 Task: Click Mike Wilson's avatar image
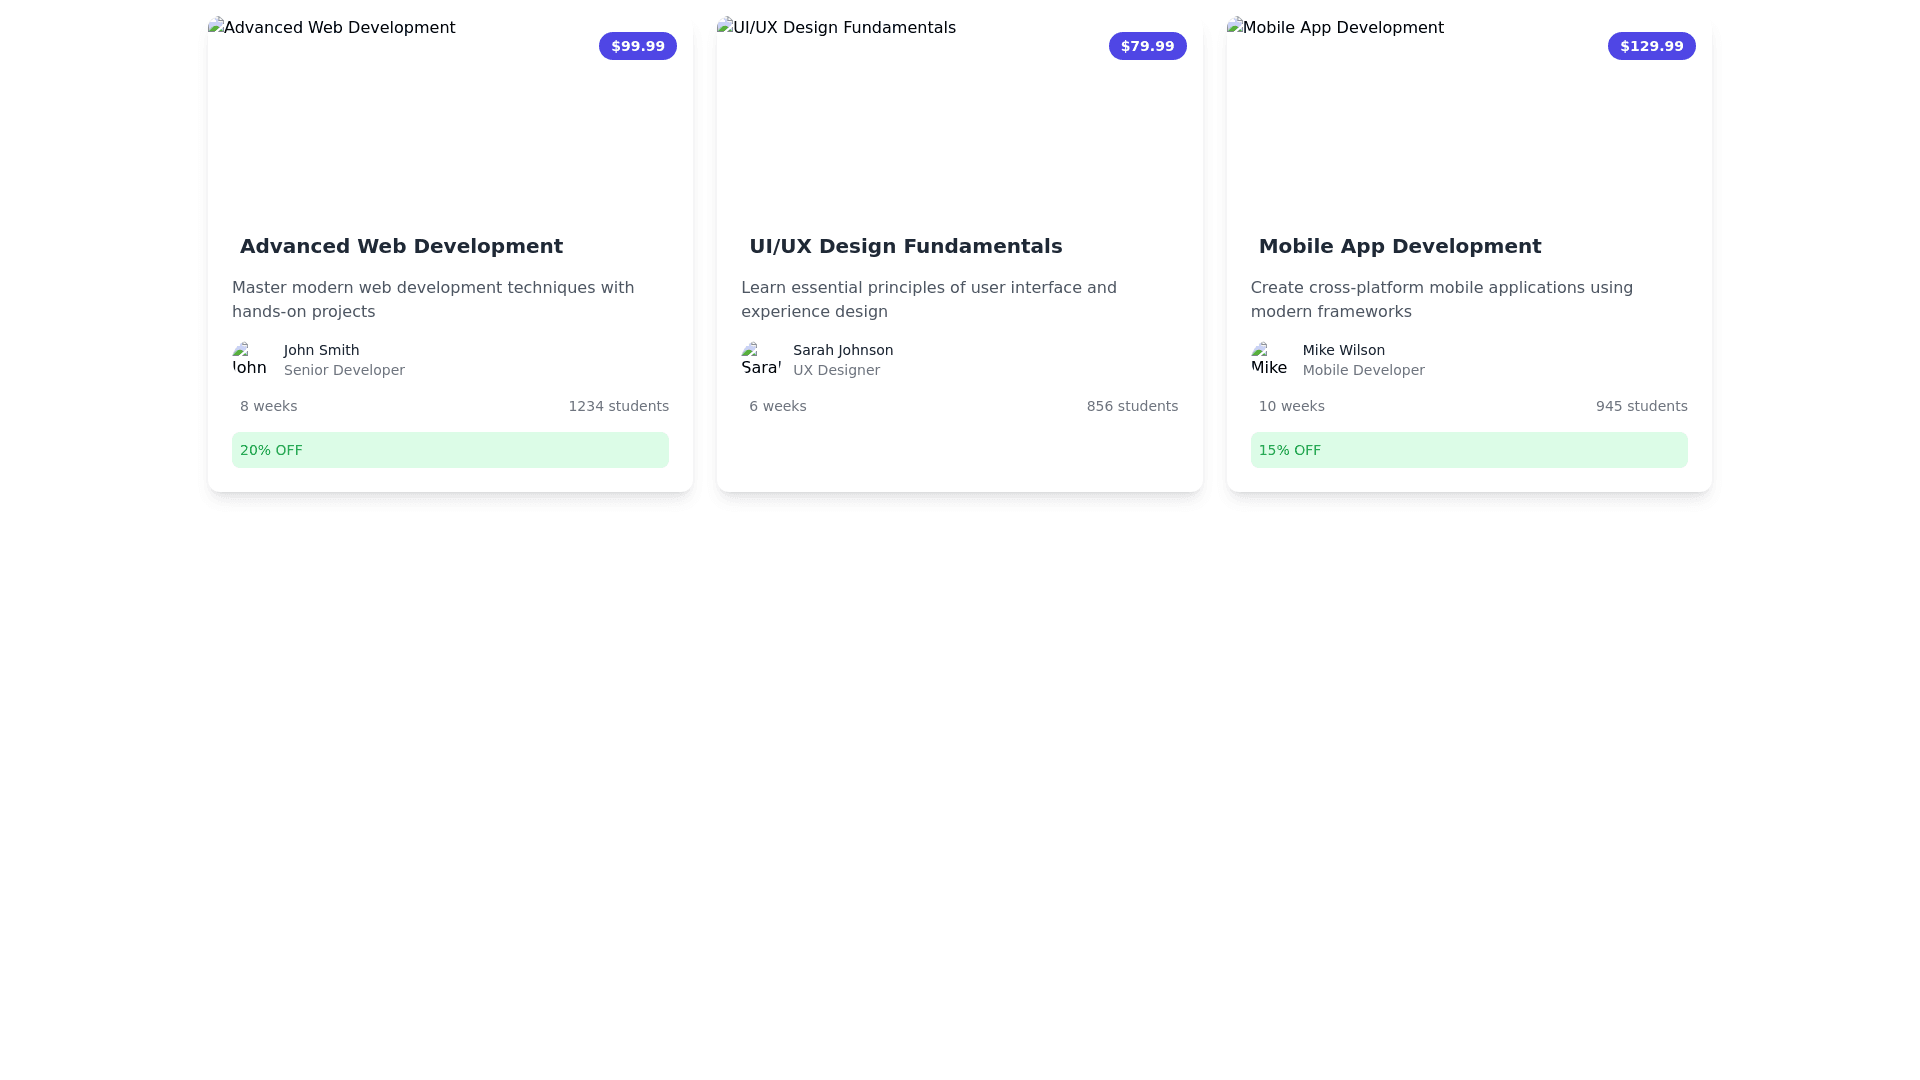pyautogui.click(x=1270, y=360)
